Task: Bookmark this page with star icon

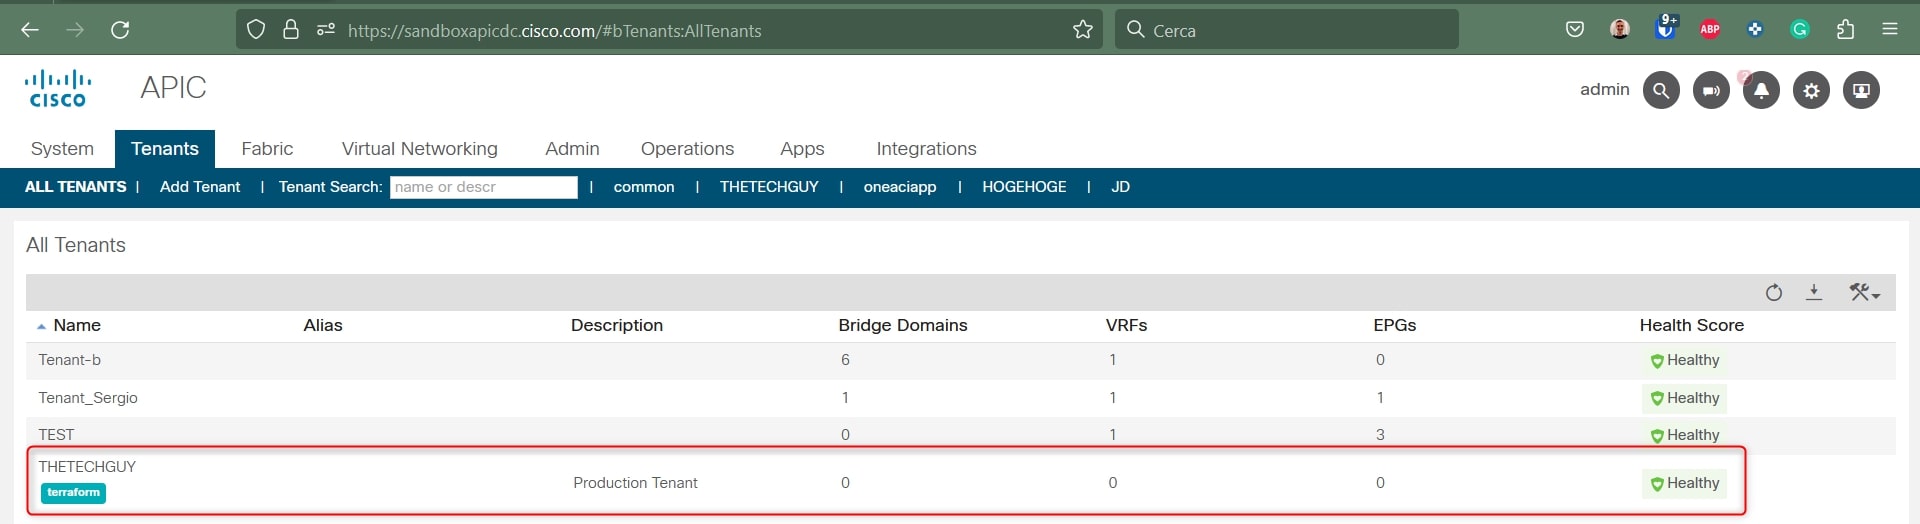Action: point(1082,30)
